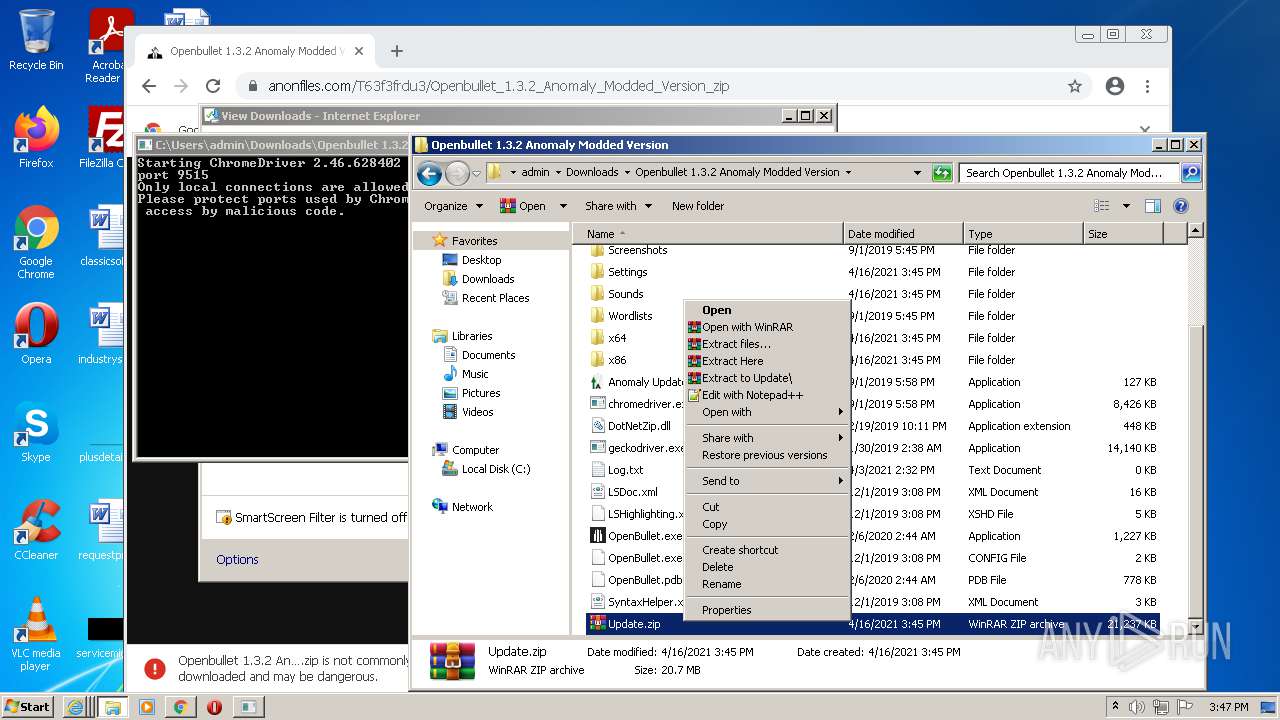Bookmark the page with Chrome's star icon
1280x720 pixels.
pyautogui.click(x=1075, y=86)
